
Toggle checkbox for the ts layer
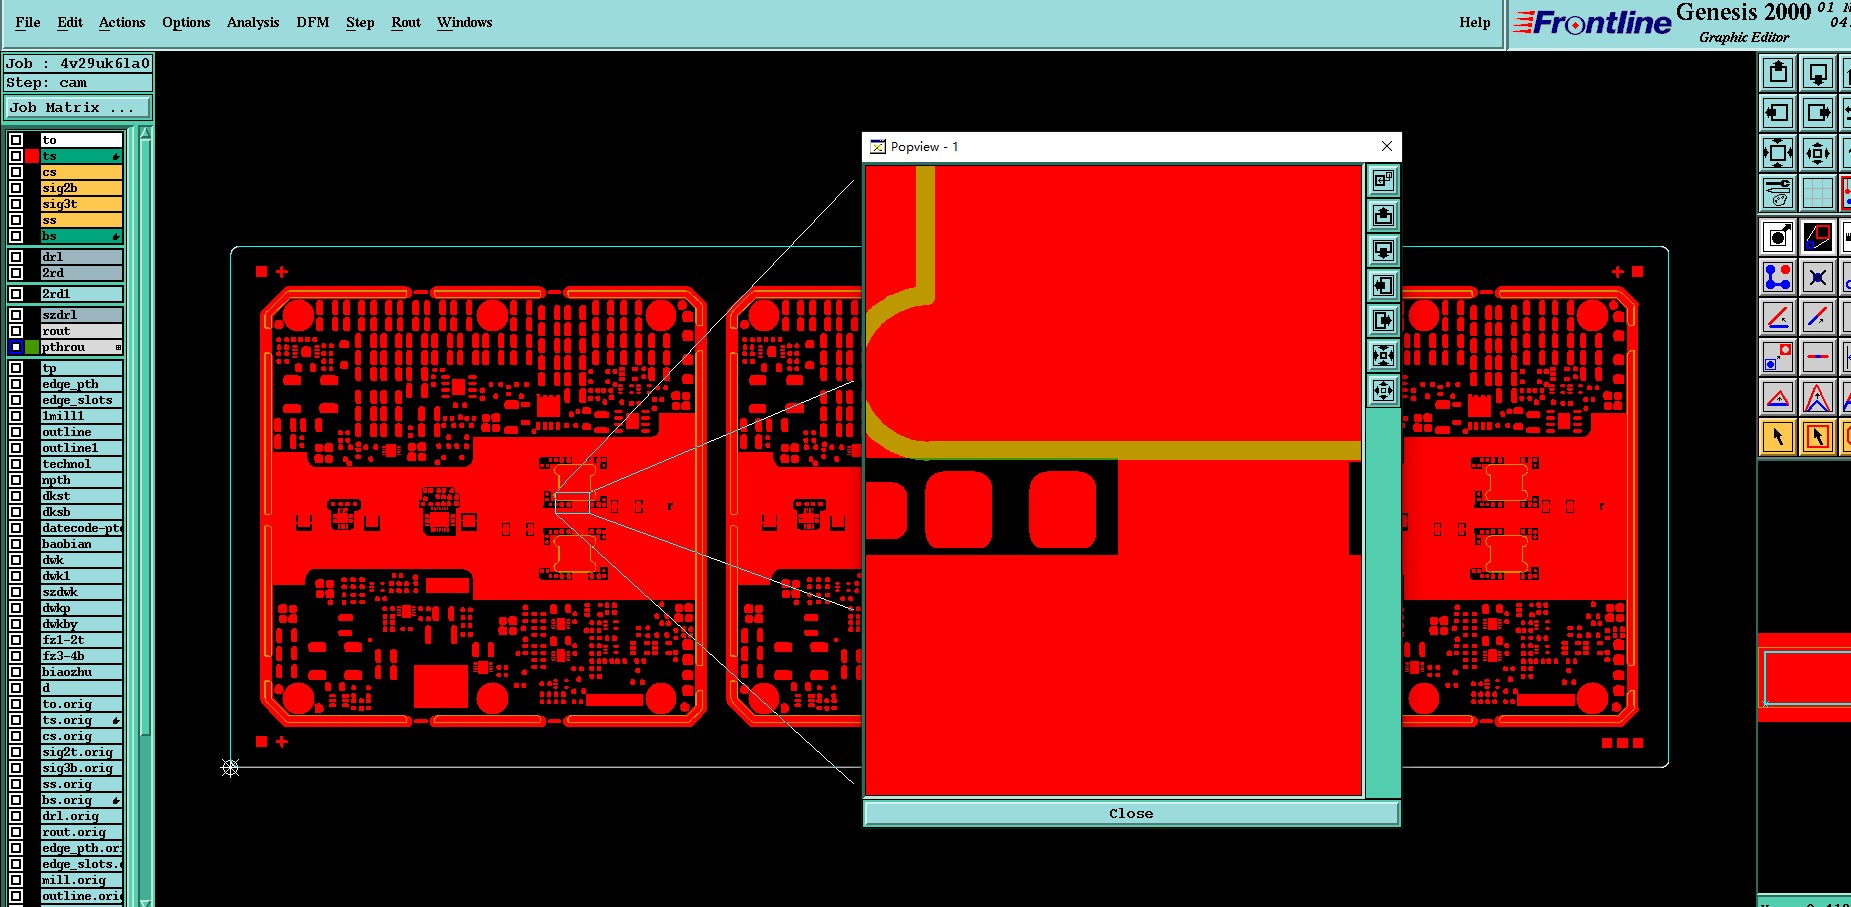16,156
